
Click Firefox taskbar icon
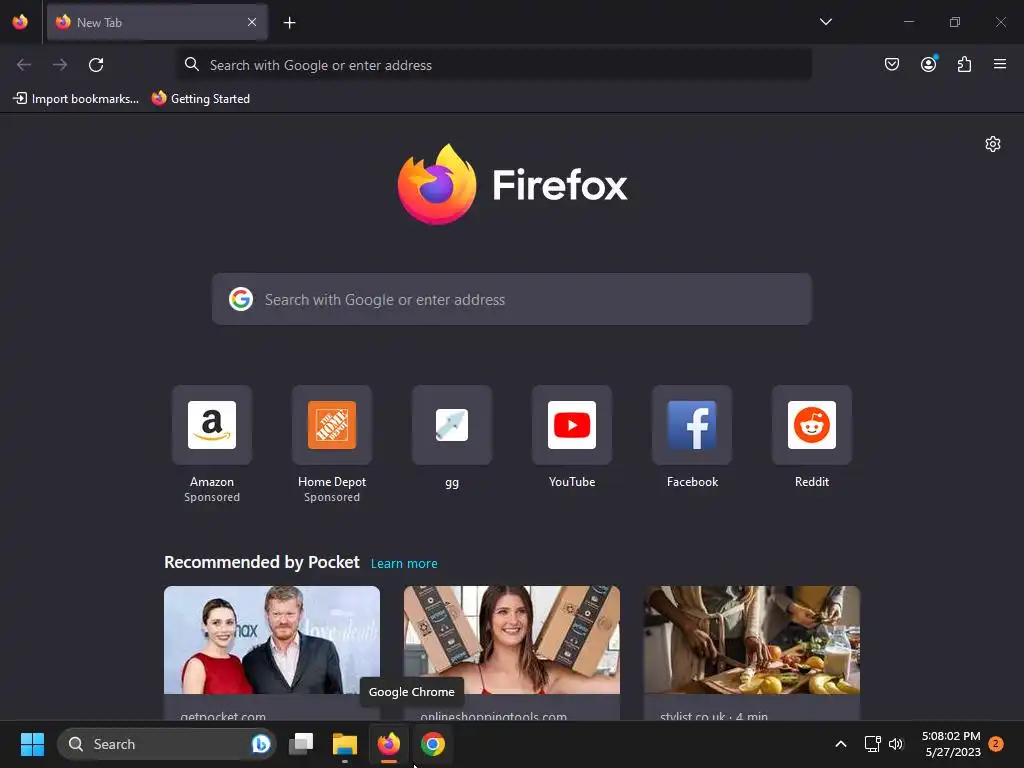pos(389,744)
